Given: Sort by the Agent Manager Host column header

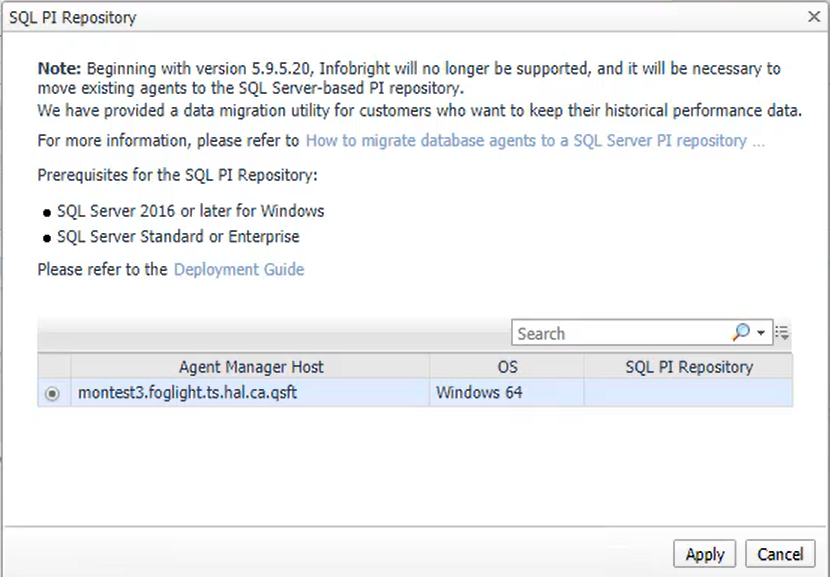Looking at the screenshot, I should [250, 366].
